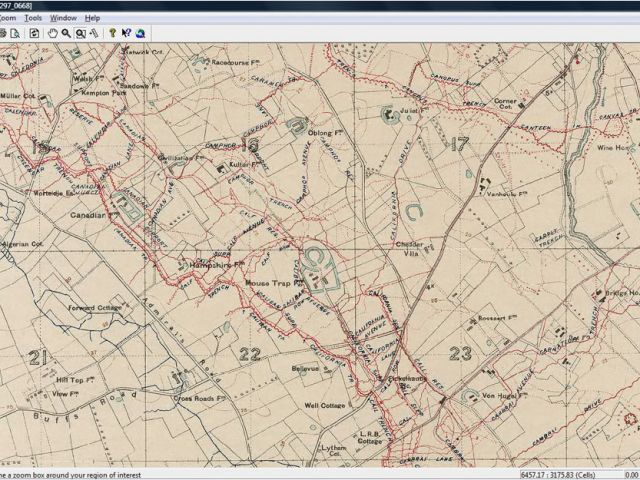Click grid square number 17 on the map
The width and height of the screenshot is (640, 480).
(x=460, y=144)
